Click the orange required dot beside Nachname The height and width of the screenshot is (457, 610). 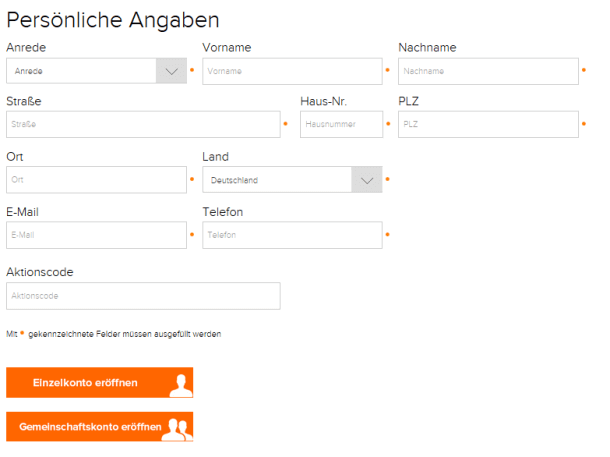(x=584, y=70)
